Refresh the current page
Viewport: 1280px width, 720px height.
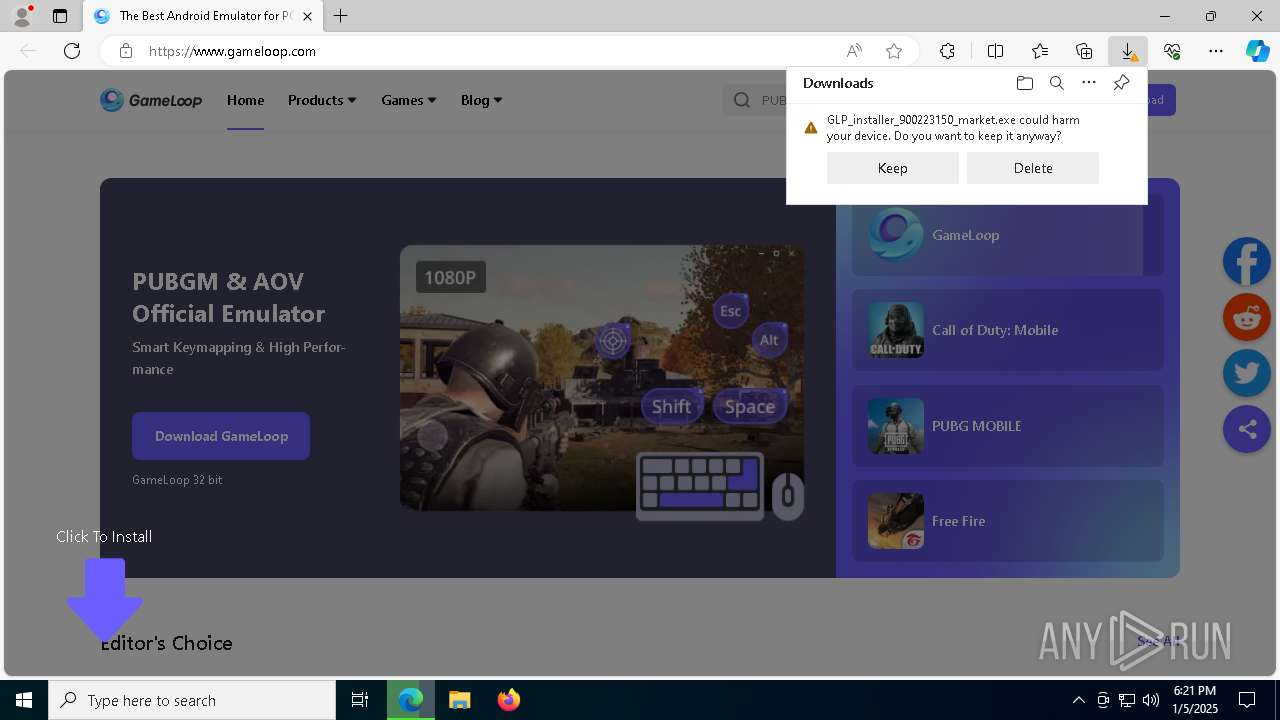point(72,51)
